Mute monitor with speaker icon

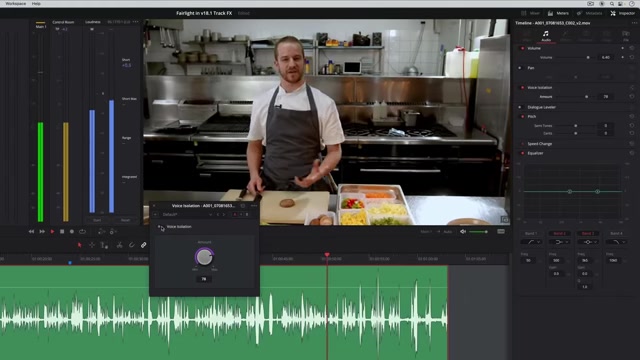[x=463, y=231]
